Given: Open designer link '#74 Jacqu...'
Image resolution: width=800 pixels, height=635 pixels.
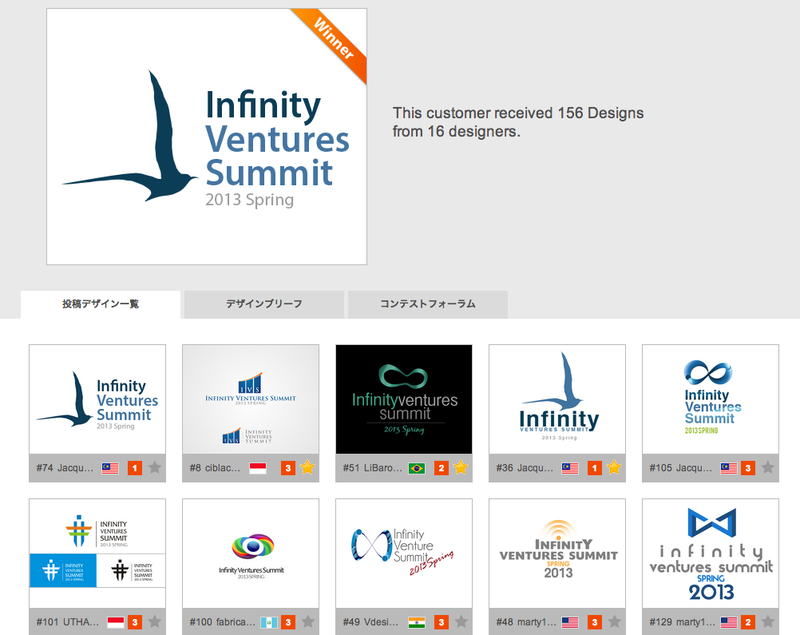Looking at the screenshot, I should (x=65, y=468).
